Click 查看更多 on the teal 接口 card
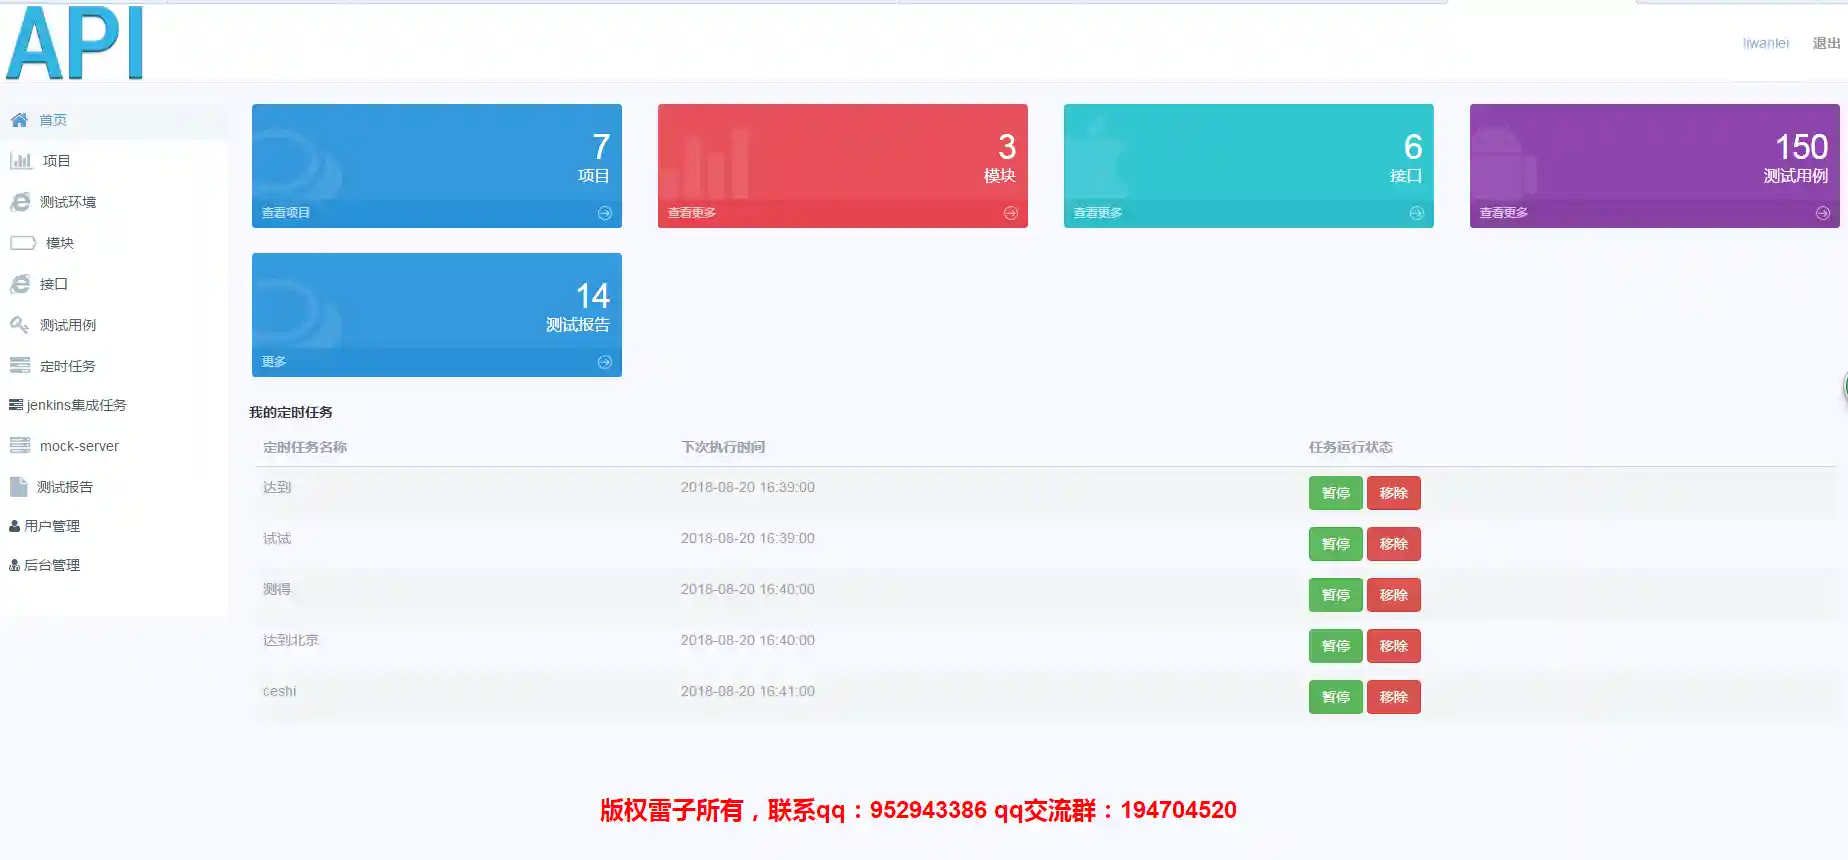Image resolution: width=1848 pixels, height=860 pixels. point(1098,213)
